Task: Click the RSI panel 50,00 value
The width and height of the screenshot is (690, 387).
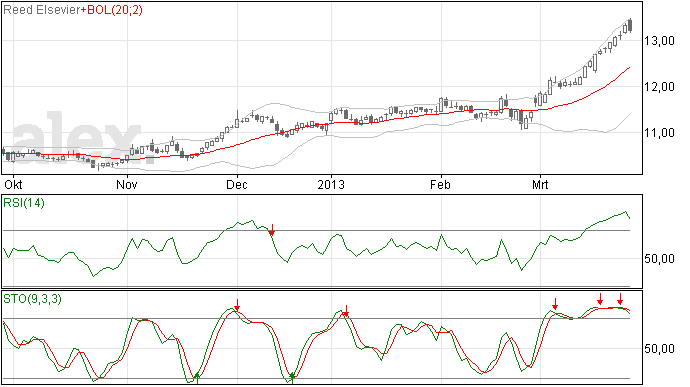Action: (x=659, y=259)
